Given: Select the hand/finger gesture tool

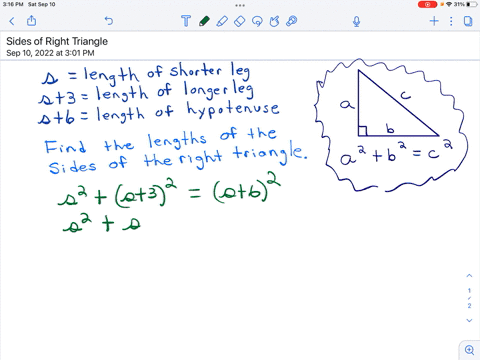Looking at the screenshot, I should (x=274, y=21).
